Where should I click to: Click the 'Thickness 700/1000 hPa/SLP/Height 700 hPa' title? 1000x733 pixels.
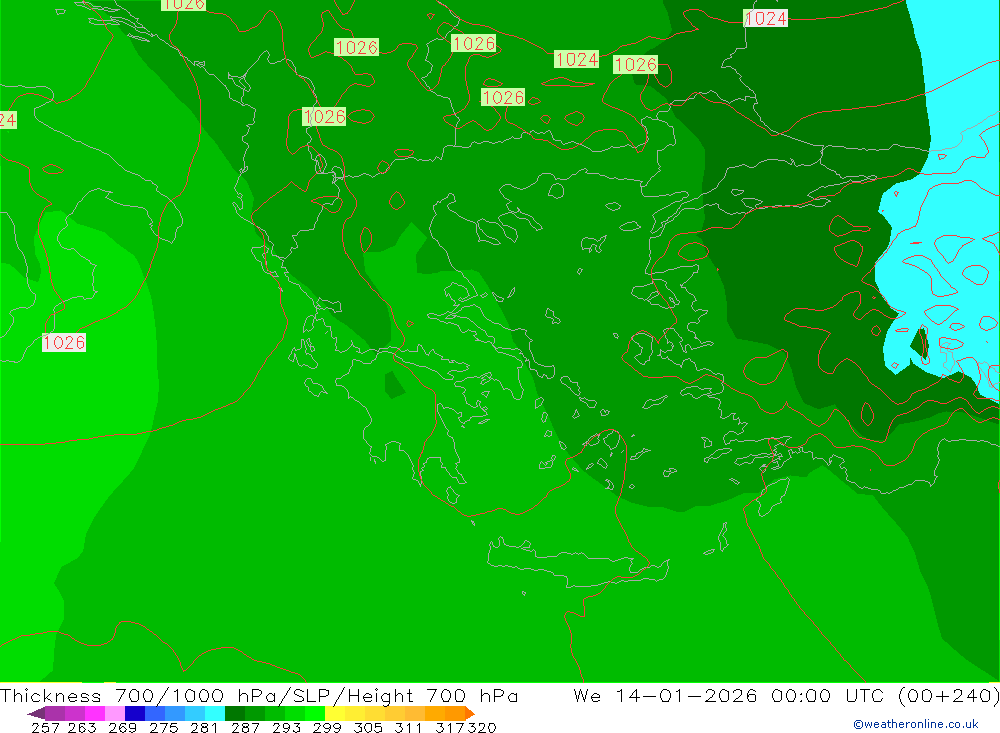(x=259, y=695)
